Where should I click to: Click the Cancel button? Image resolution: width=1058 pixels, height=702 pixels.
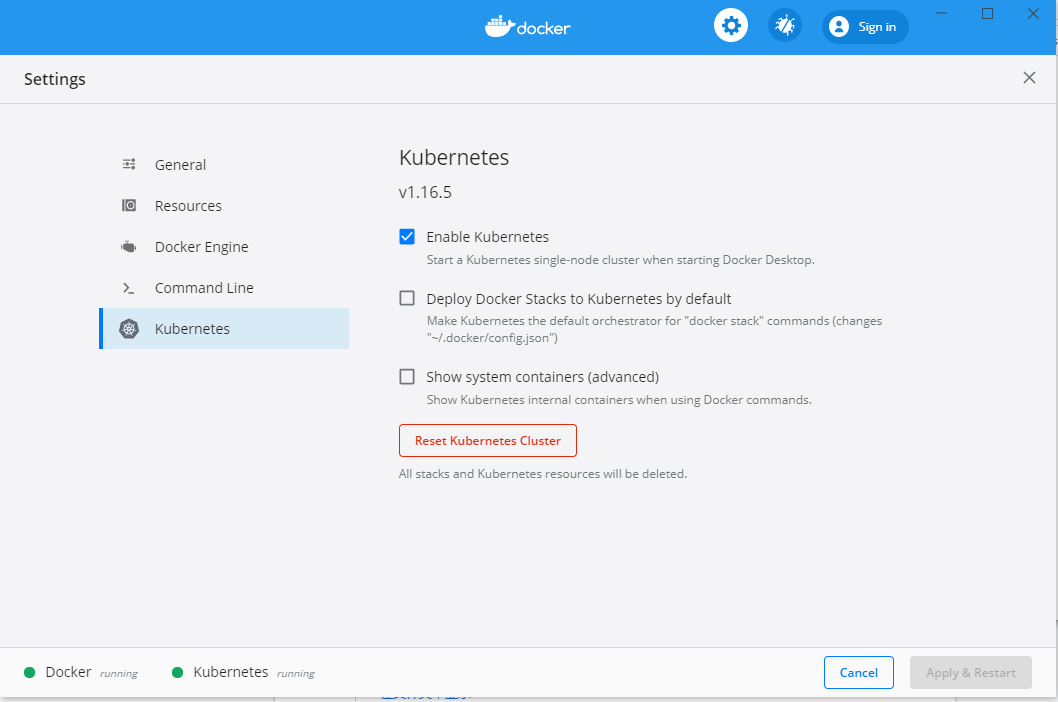coord(859,673)
